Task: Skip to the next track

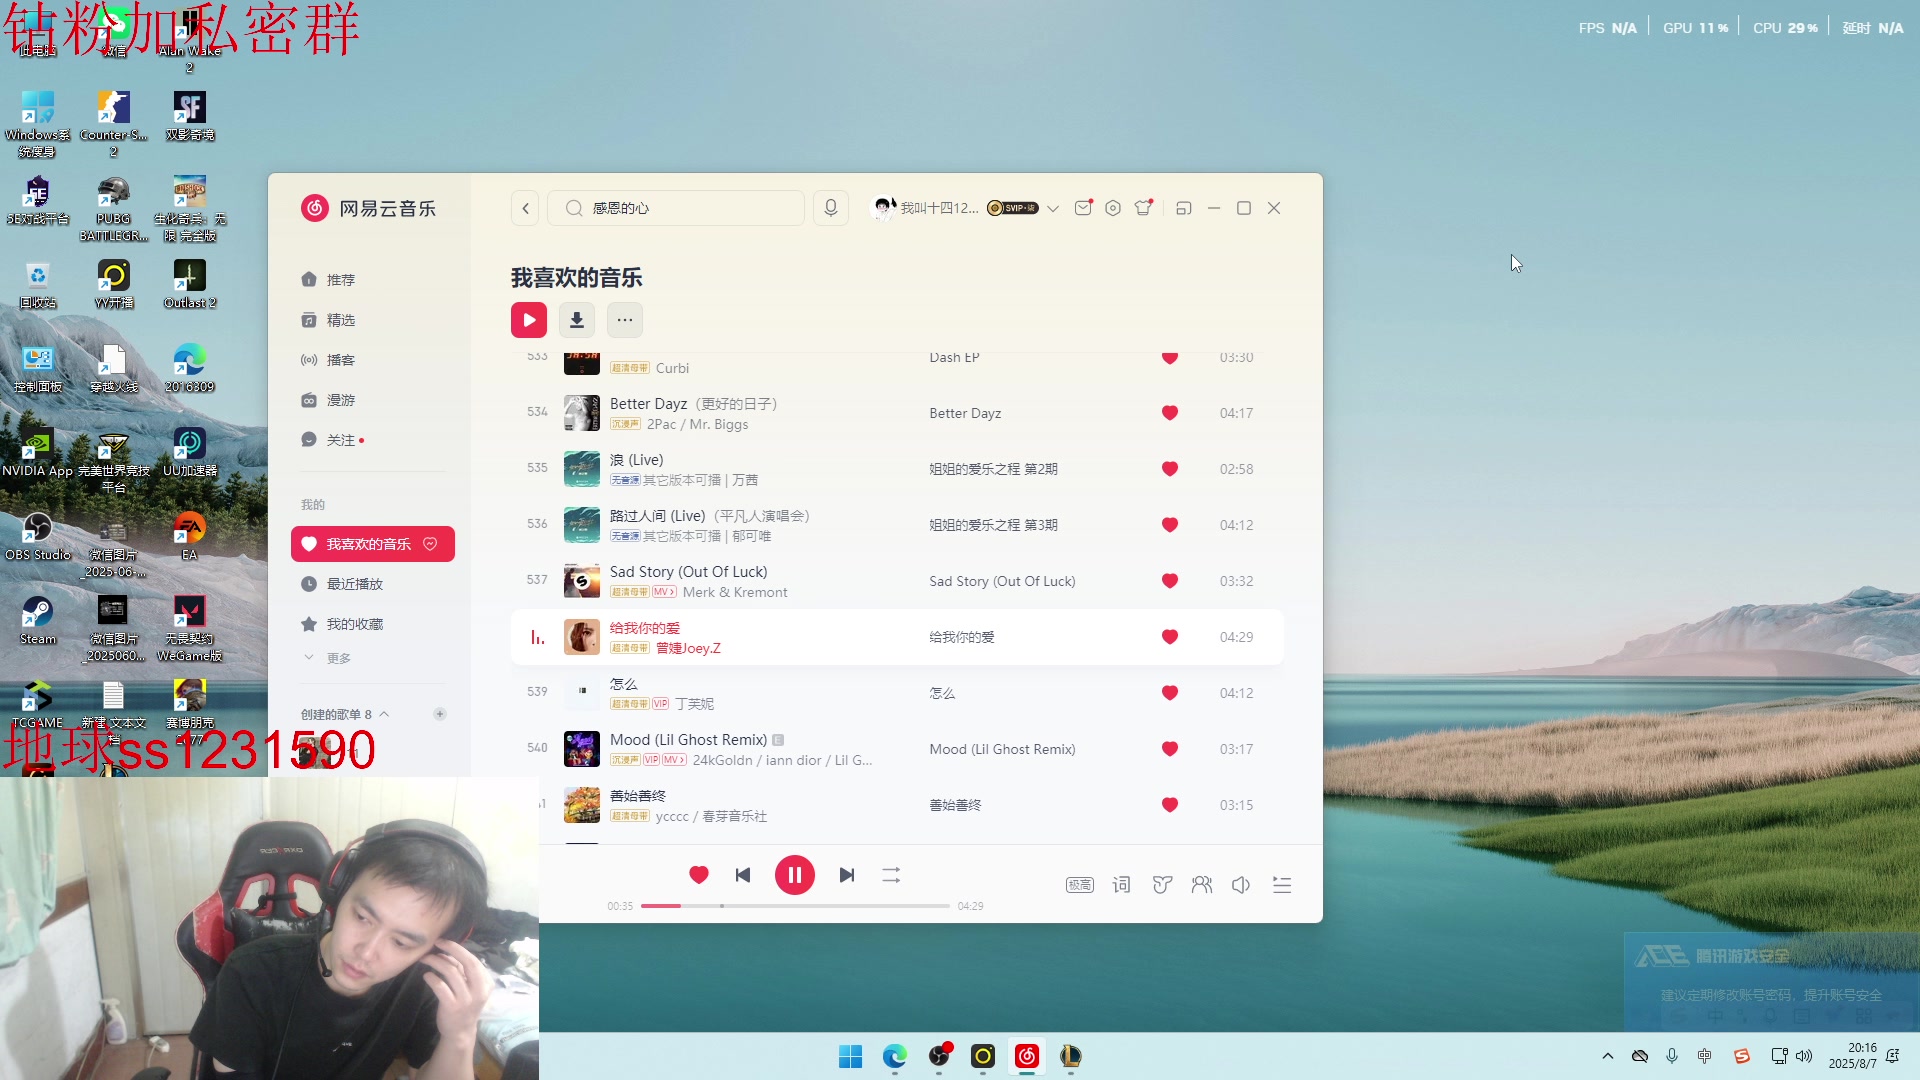Action: pos(847,875)
